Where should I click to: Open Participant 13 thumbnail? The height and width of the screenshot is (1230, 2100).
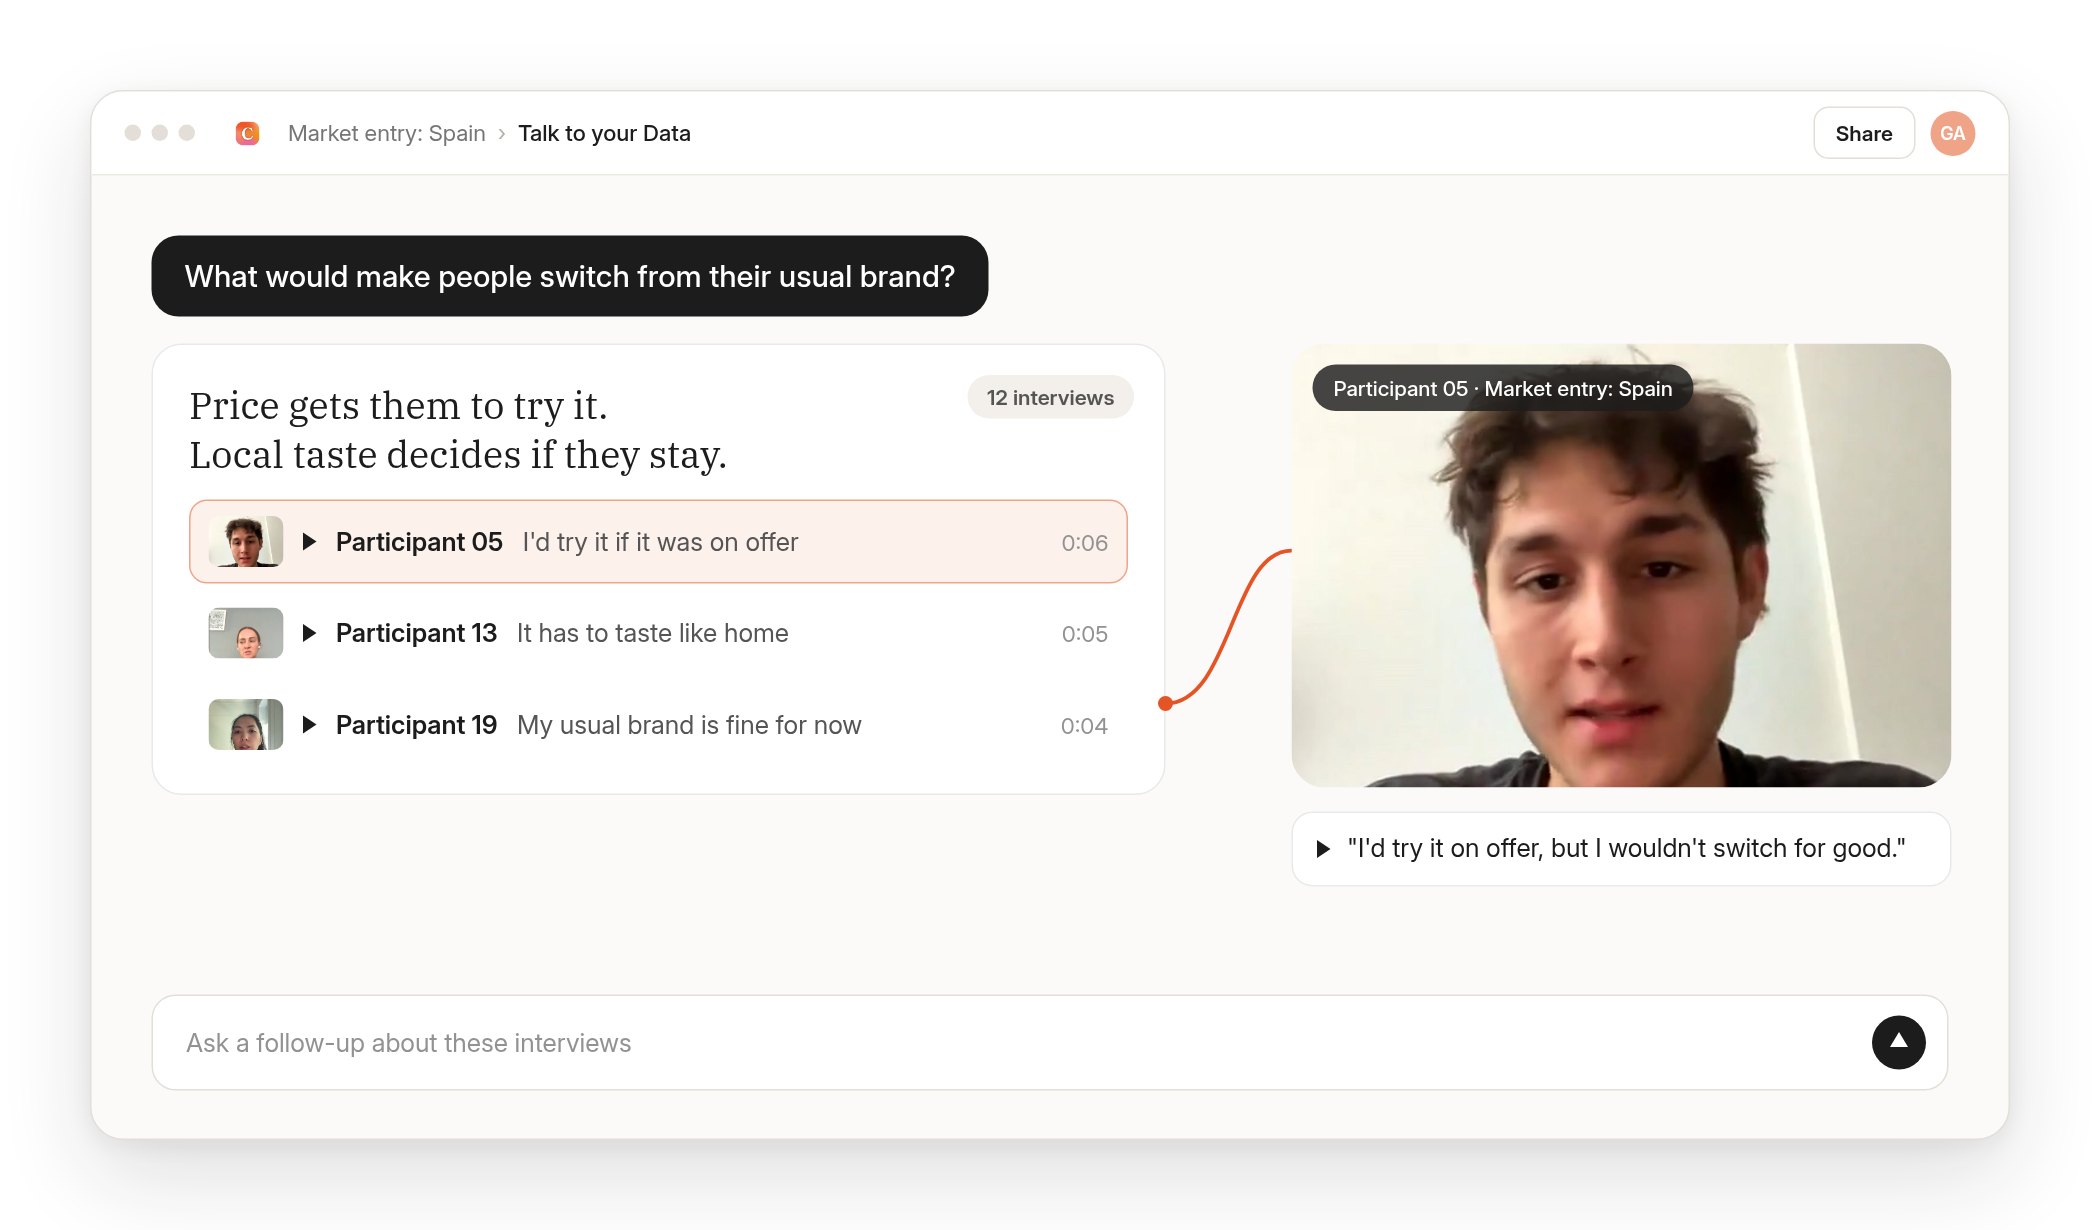click(246, 633)
